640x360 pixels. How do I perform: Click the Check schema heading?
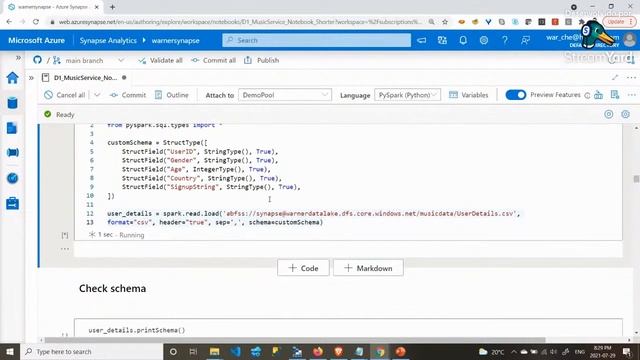(x=112, y=289)
